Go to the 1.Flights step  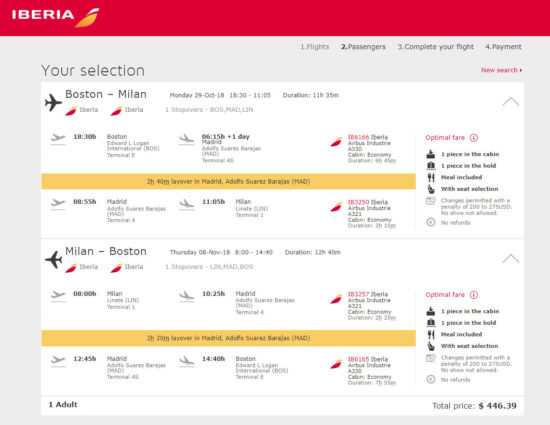(315, 47)
